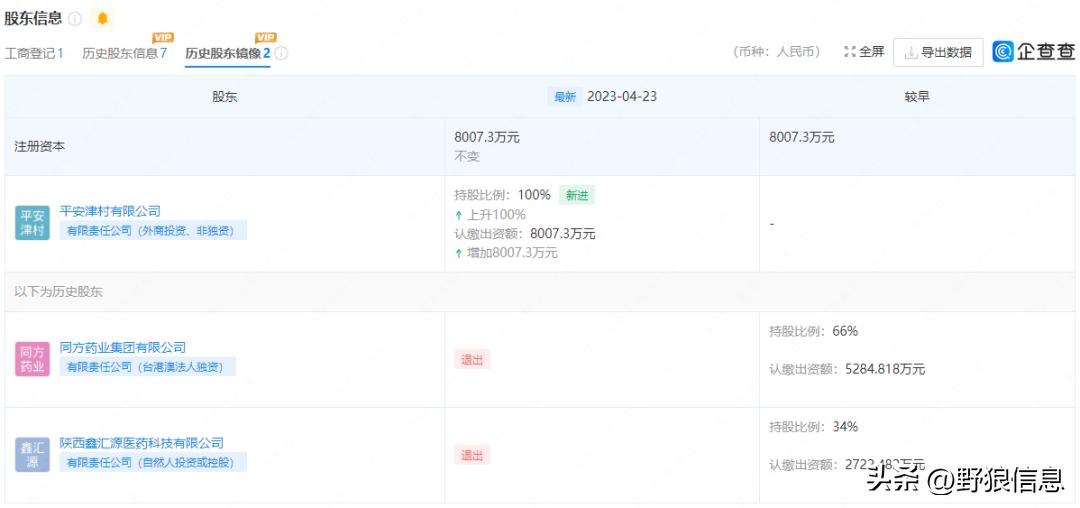Viewport: 1080px width, 508px height.
Task: Click the 有限责任公司（外商投资、非独资） tag
Action: (x=153, y=231)
